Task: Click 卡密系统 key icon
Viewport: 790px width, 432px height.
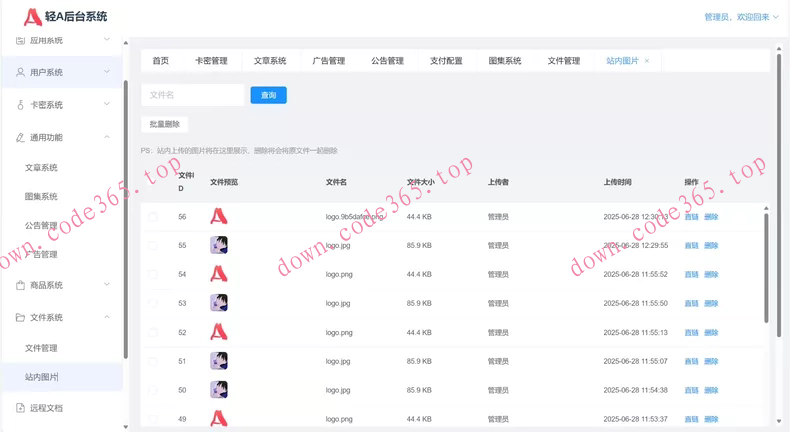Action: click(20, 105)
